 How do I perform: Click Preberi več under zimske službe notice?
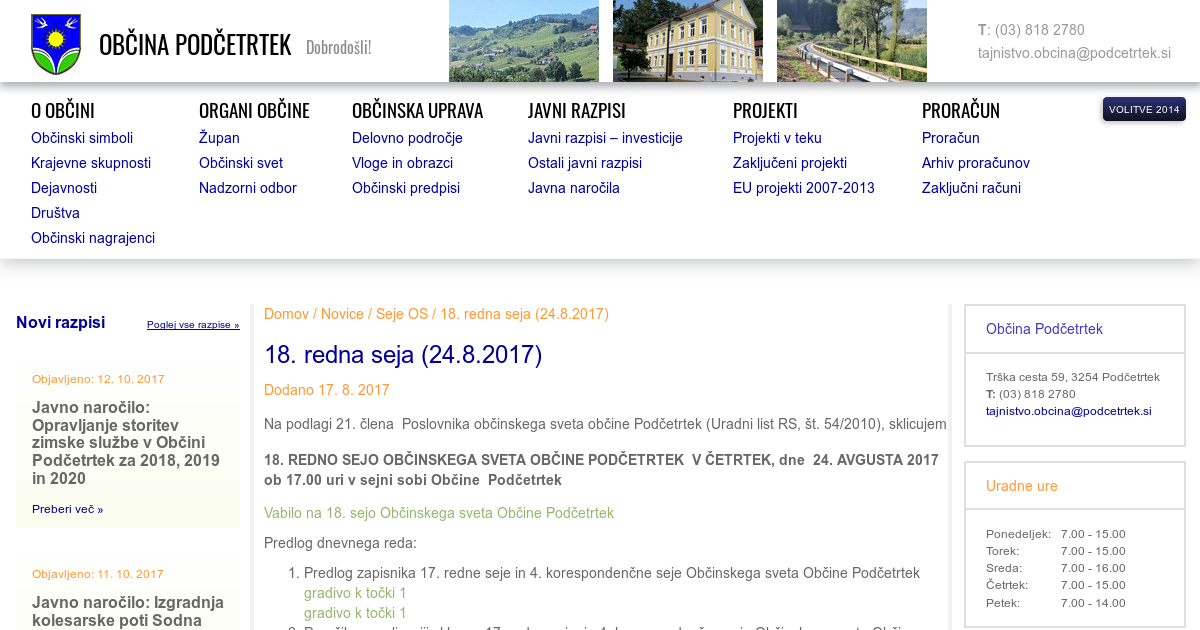(67, 509)
